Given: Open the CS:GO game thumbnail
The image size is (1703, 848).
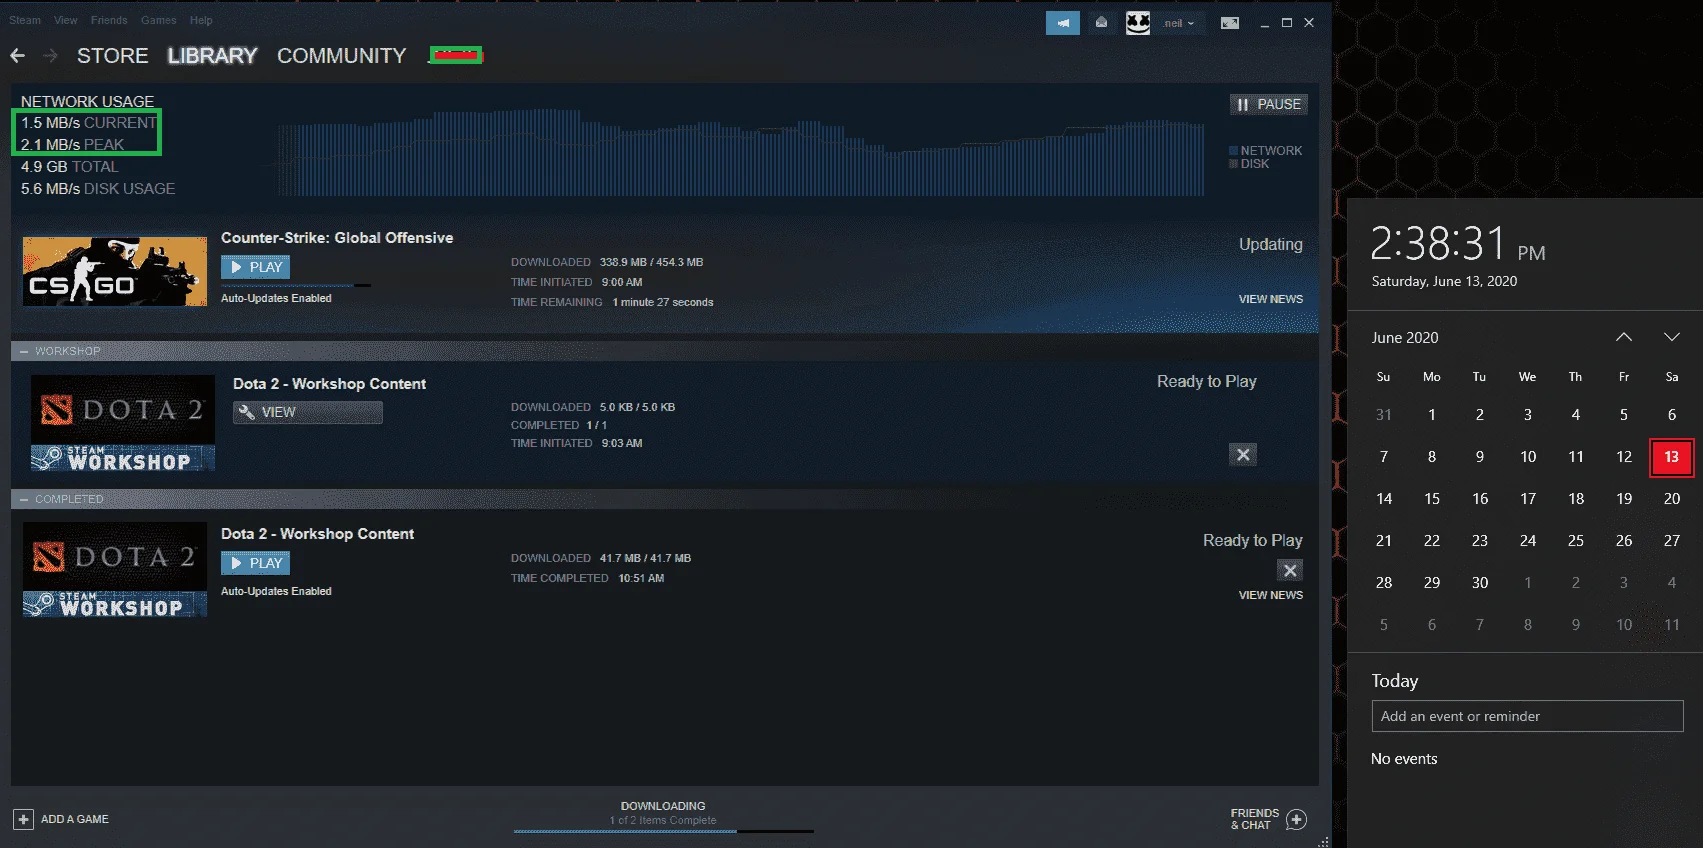Looking at the screenshot, I should pyautogui.click(x=115, y=271).
